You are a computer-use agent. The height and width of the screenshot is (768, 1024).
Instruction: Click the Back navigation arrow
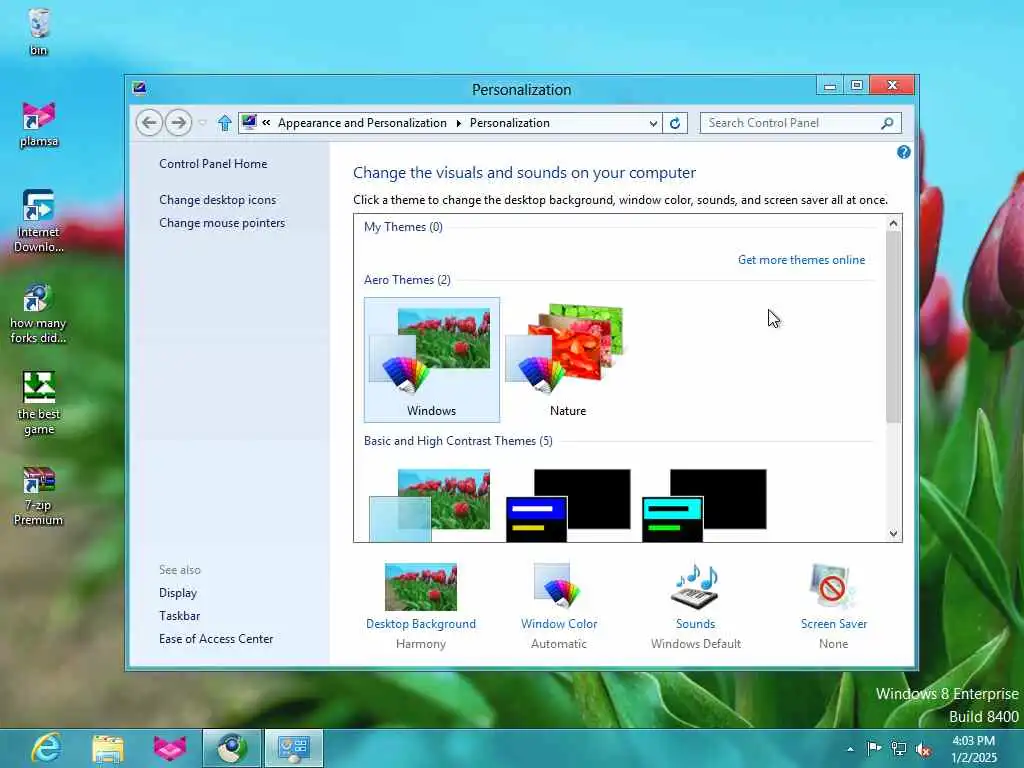[149, 123]
